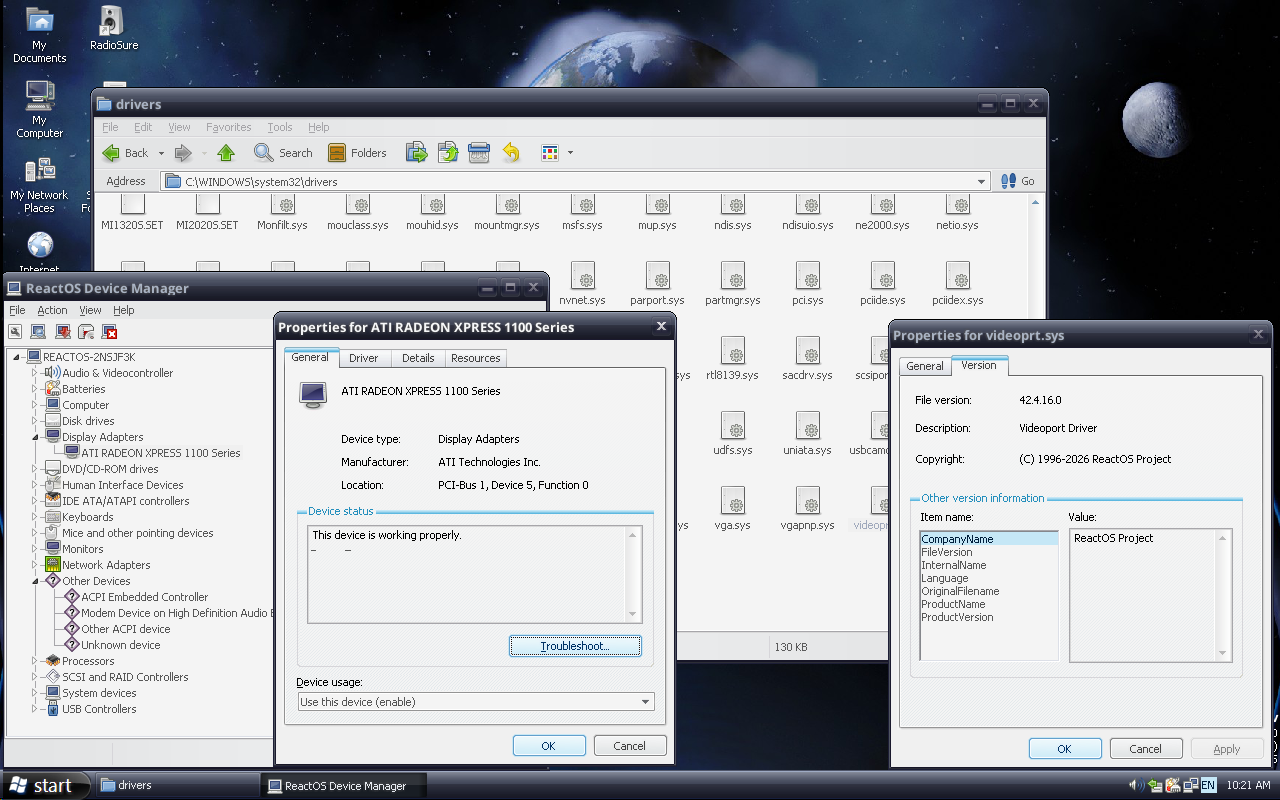The height and width of the screenshot is (800, 1280).
Task: Click the green Up arrow in drivers window
Action: (226, 153)
